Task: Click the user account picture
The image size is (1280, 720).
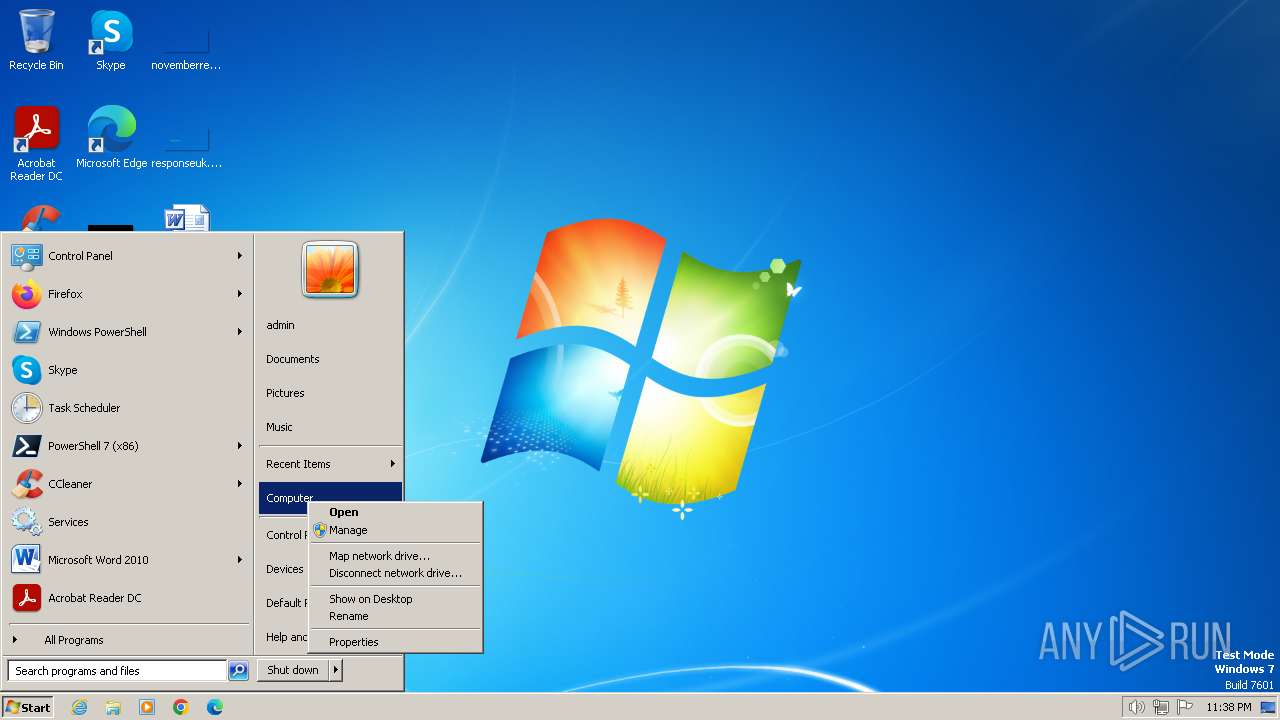Action: click(330, 269)
